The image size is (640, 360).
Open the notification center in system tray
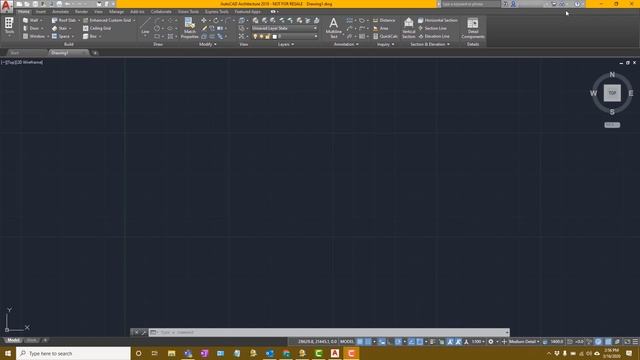[x=629, y=353]
